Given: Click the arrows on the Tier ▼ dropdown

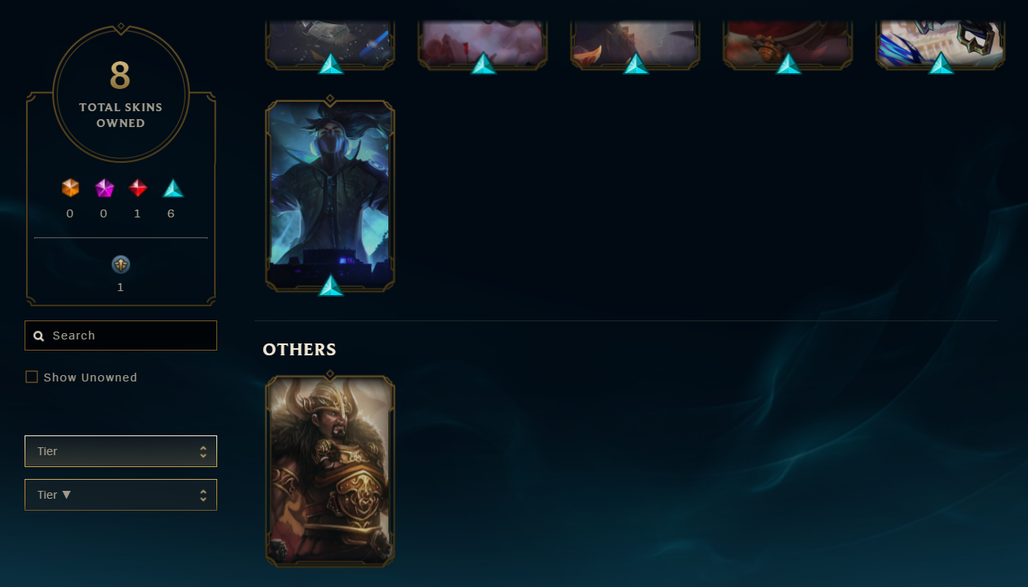Looking at the screenshot, I should click(x=203, y=495).
